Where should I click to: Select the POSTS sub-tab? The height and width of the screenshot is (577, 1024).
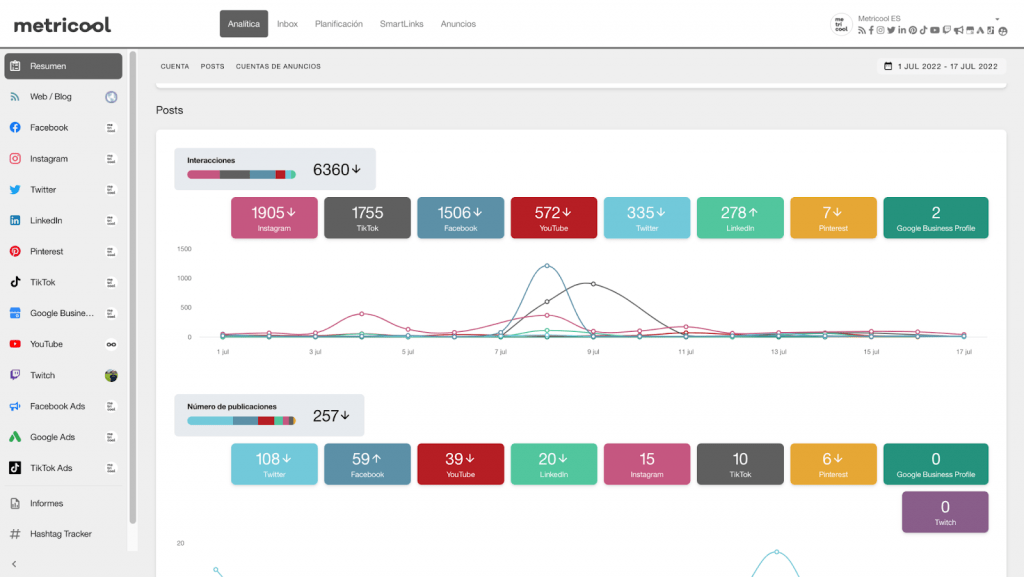(212, 67)
